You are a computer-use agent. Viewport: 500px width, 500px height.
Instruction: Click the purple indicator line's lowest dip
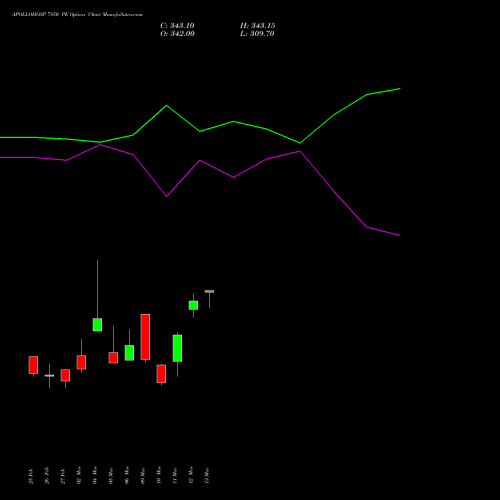click(400, 235)
